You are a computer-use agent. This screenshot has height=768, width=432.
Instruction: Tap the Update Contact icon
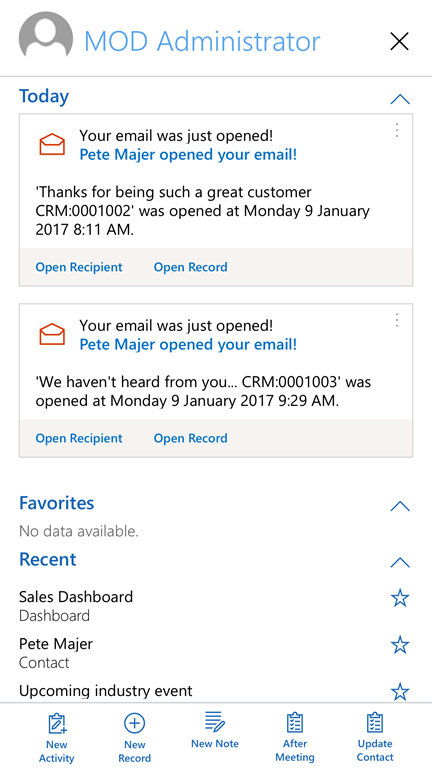click(375, 722)
